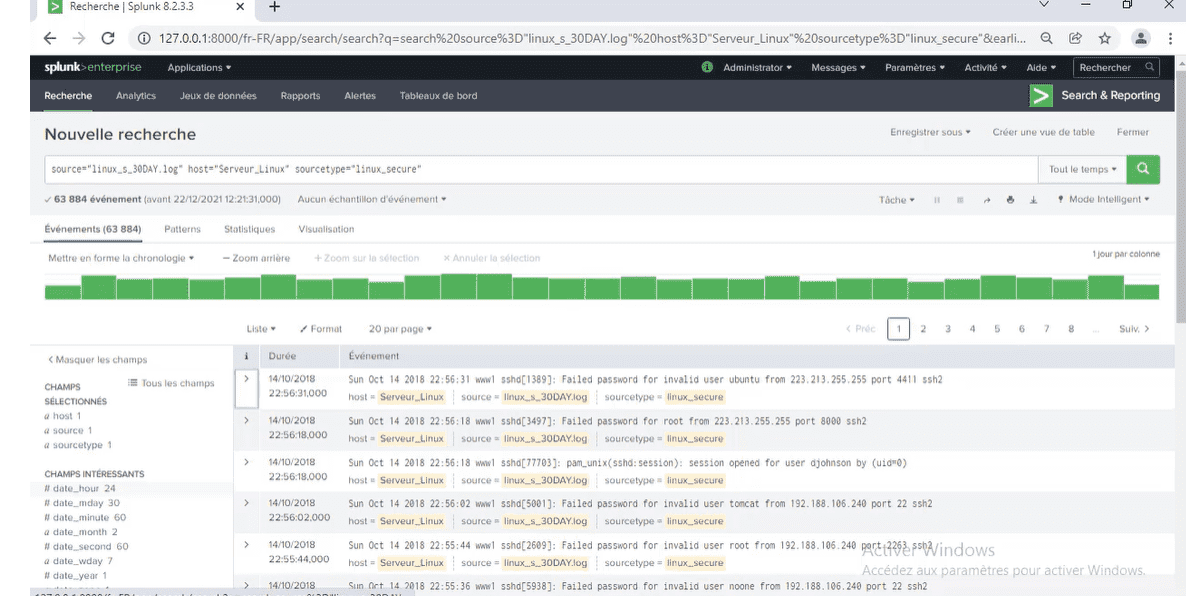Screen dimensions: 1186x596
Task: Open the Alertes nav item
Action: (x=360, y=96)
